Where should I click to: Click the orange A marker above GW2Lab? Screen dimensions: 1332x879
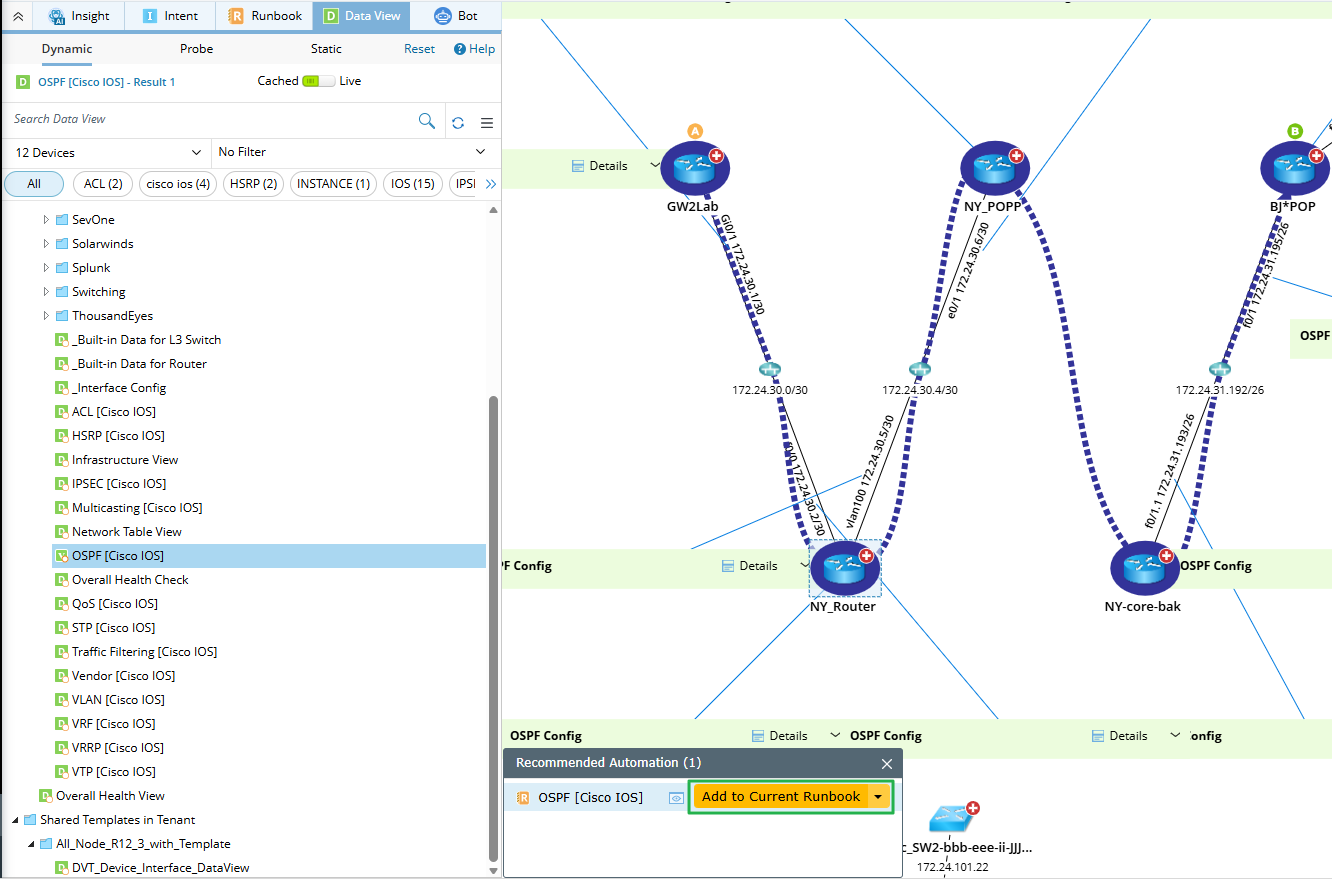695,131
